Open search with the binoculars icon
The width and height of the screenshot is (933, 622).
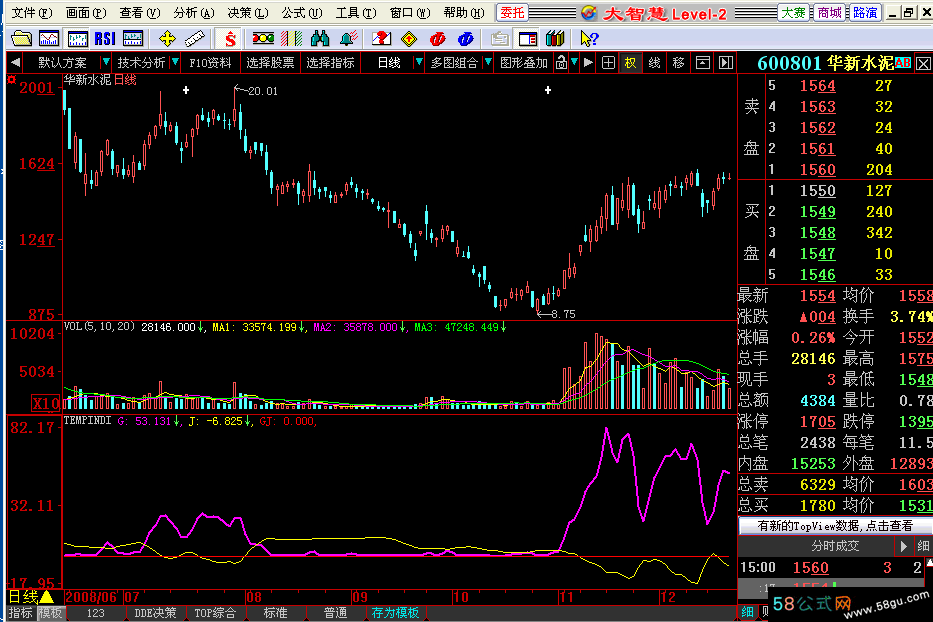[x=320, y=39]
